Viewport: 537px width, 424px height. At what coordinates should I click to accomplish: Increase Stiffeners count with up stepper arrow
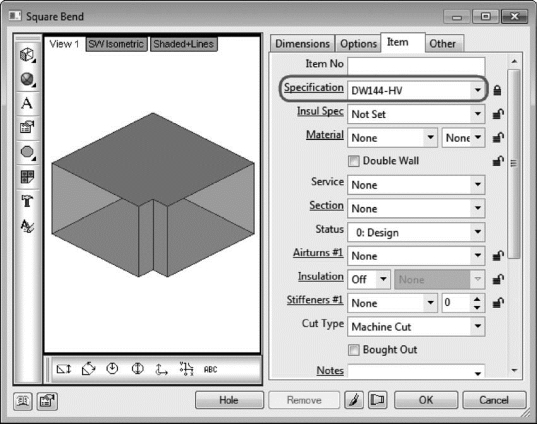click(477, 299)
